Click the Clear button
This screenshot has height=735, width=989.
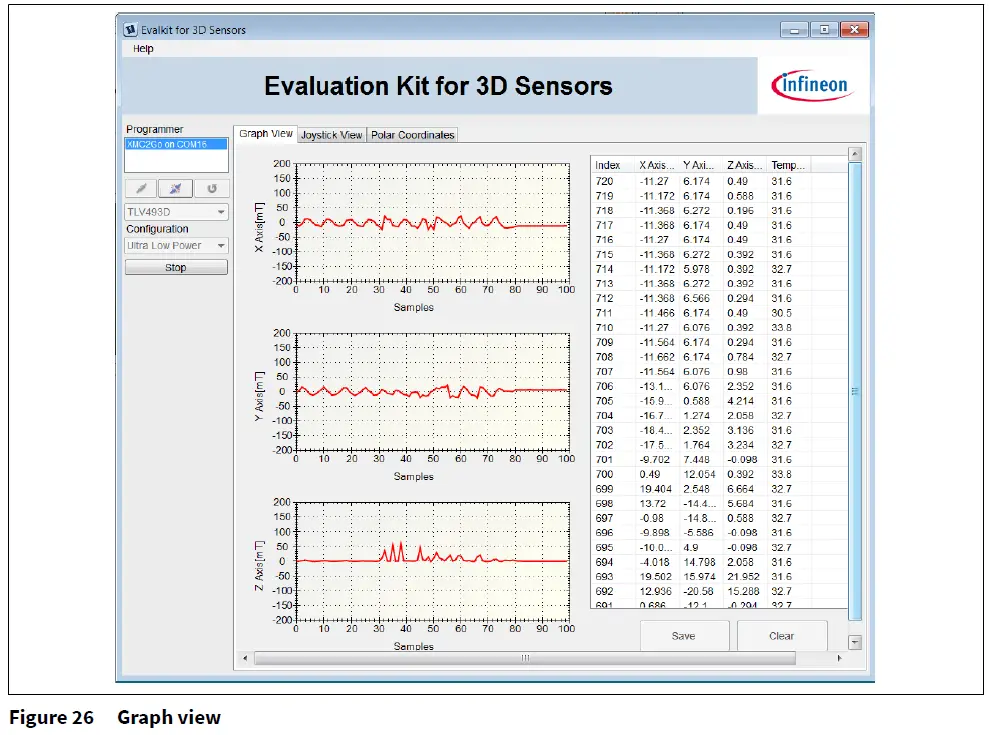point(781,636)
